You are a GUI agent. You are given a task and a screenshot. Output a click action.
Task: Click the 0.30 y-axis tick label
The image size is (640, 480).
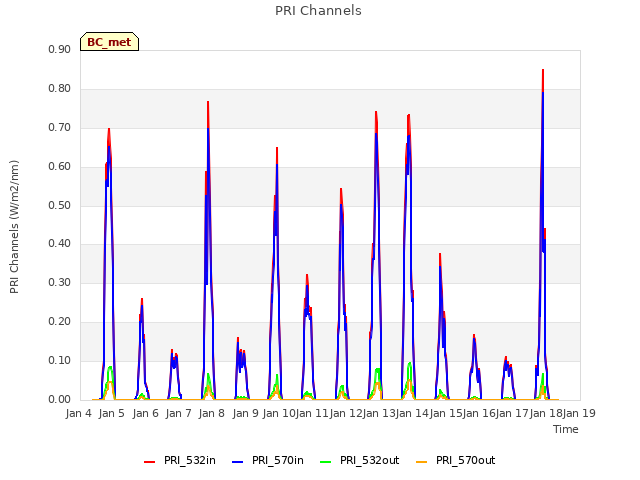click(60, 282)
